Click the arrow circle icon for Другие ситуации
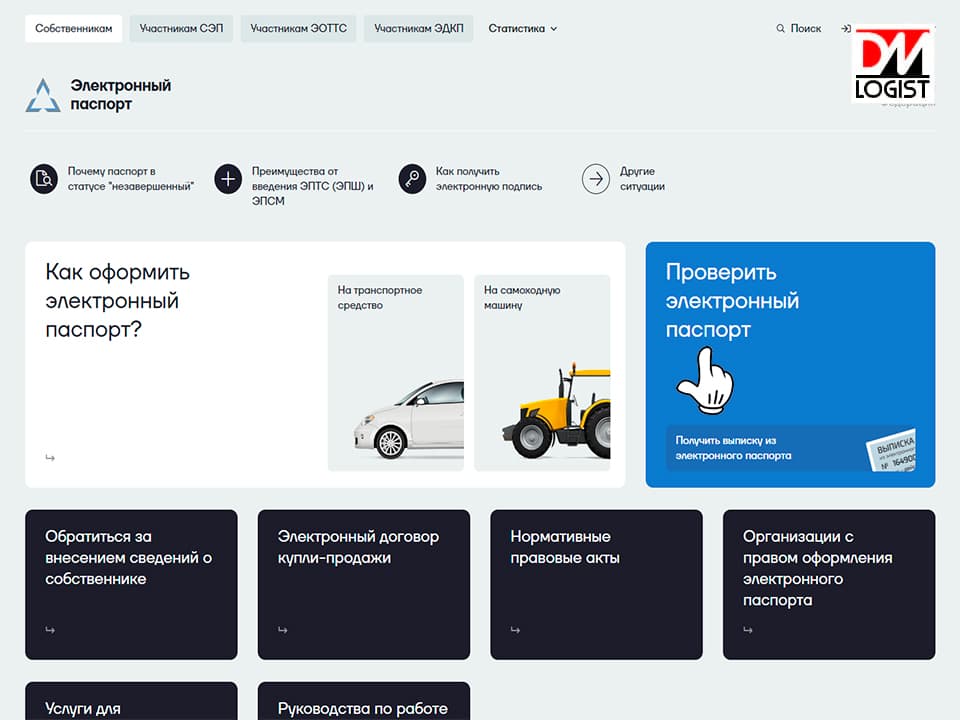The image size is (960, 720). (596, 179)
